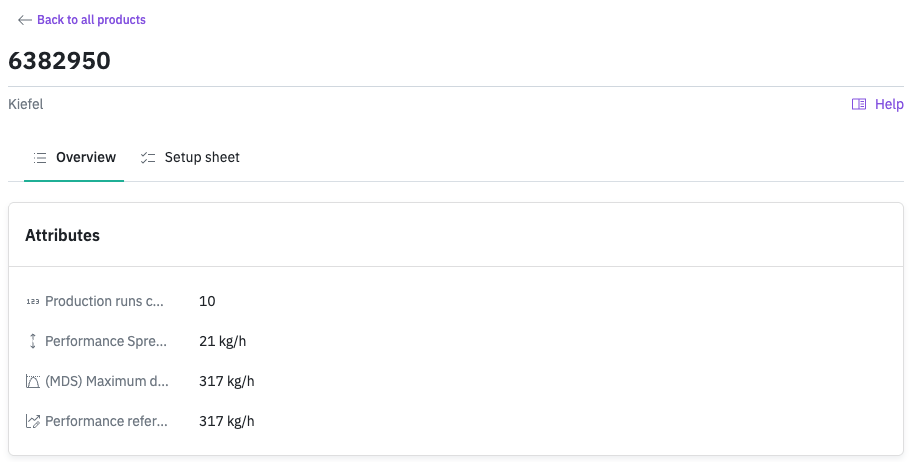Click the Kiefel subtitle text
This screenshot has height=462, width=919.
[x=26, y=104]
